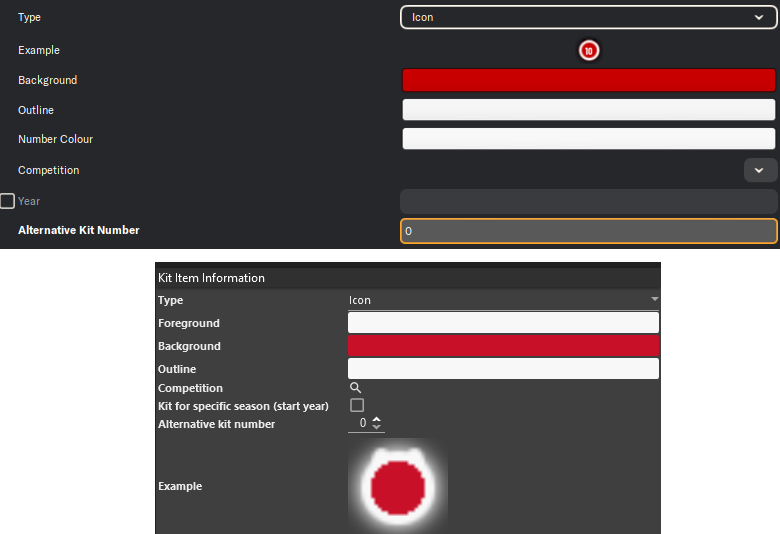This screenshot has height=534, width=780.
Task: Click the Outline swatch in Kit Item Information
Action: coord(503,369)
